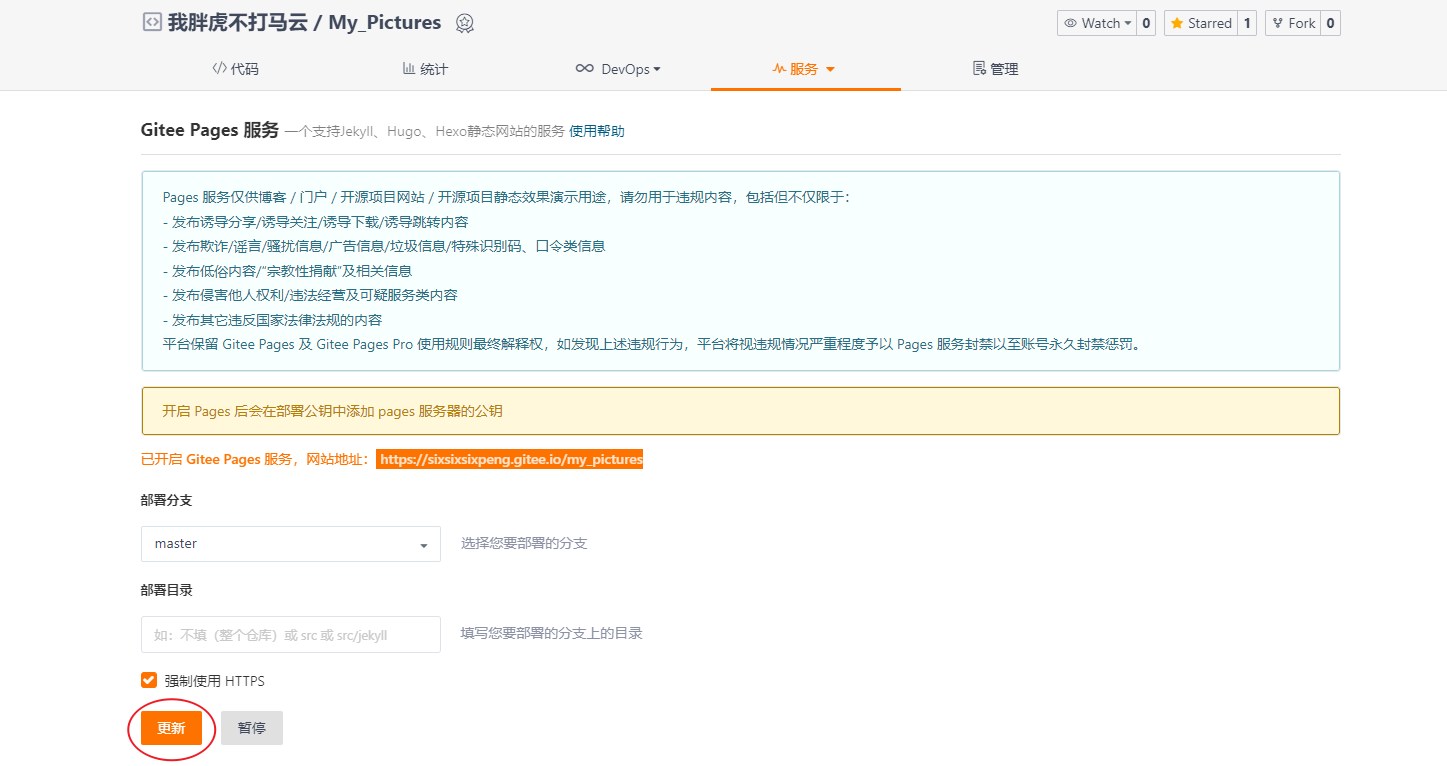The image size is (1447, 766).
Task: Open the 代码 tab
Action: [236, 69]
